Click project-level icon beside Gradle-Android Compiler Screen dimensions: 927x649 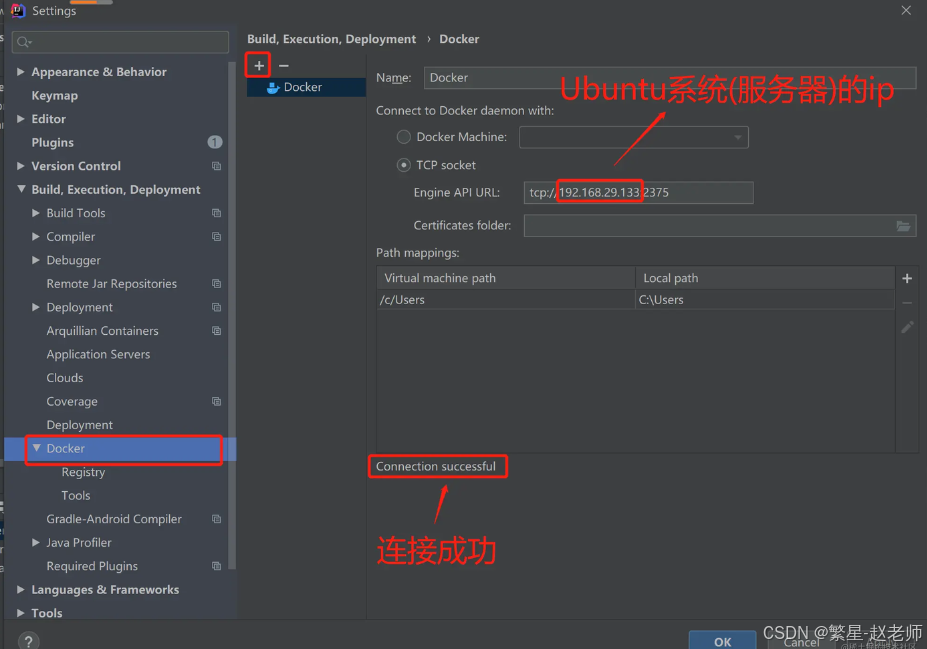click(216, 519)
